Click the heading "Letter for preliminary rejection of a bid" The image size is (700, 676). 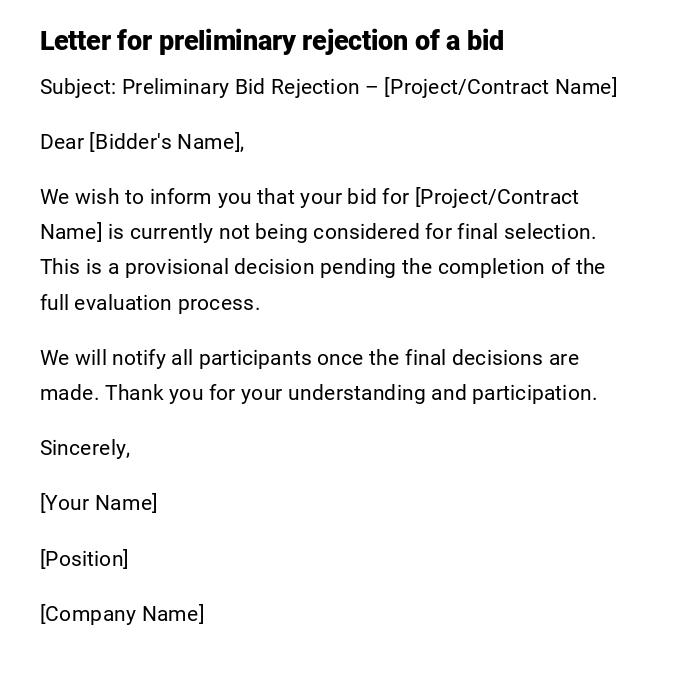click(x=272, y=41)
